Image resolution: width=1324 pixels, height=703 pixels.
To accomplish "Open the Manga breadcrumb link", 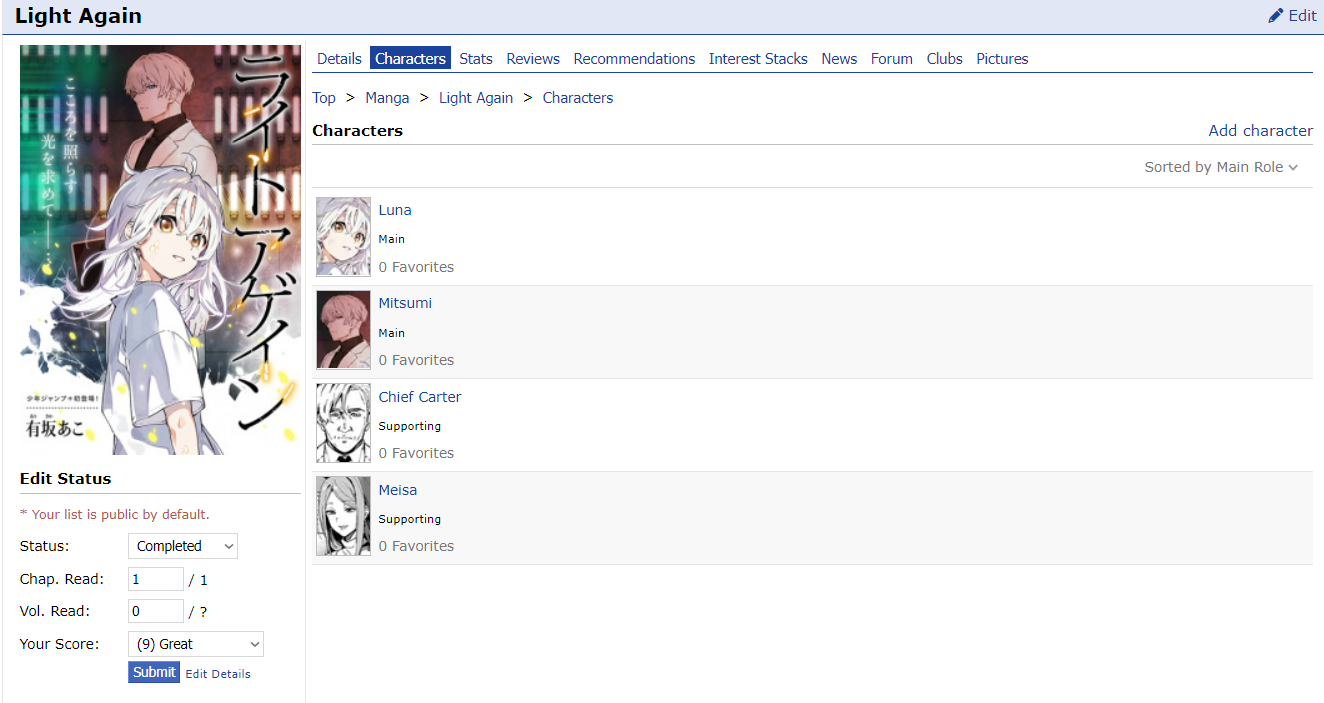I will [x=387, y=98].
